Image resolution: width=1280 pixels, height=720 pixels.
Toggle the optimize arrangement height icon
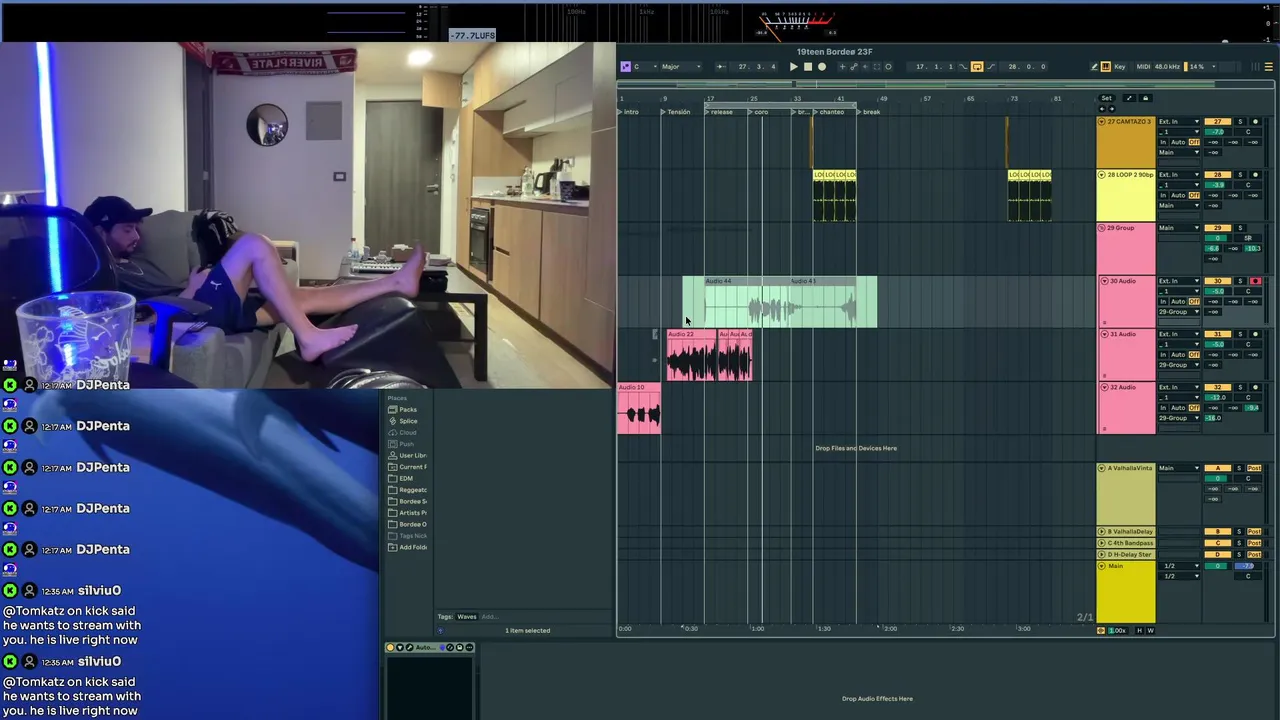click(x=1129, y=98)
